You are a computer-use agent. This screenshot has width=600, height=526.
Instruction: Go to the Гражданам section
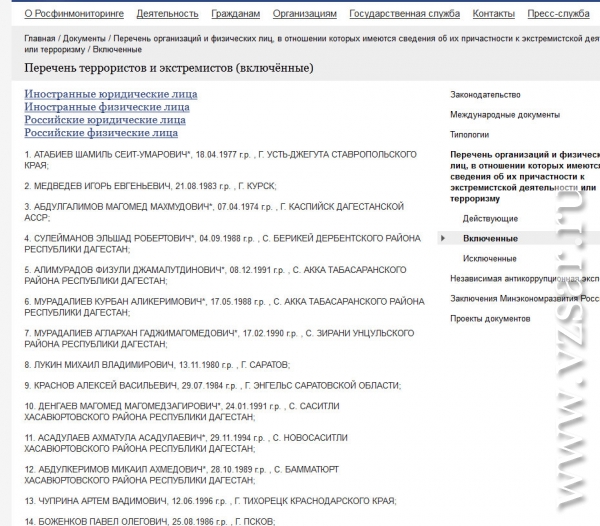click(x=235, y=14)
